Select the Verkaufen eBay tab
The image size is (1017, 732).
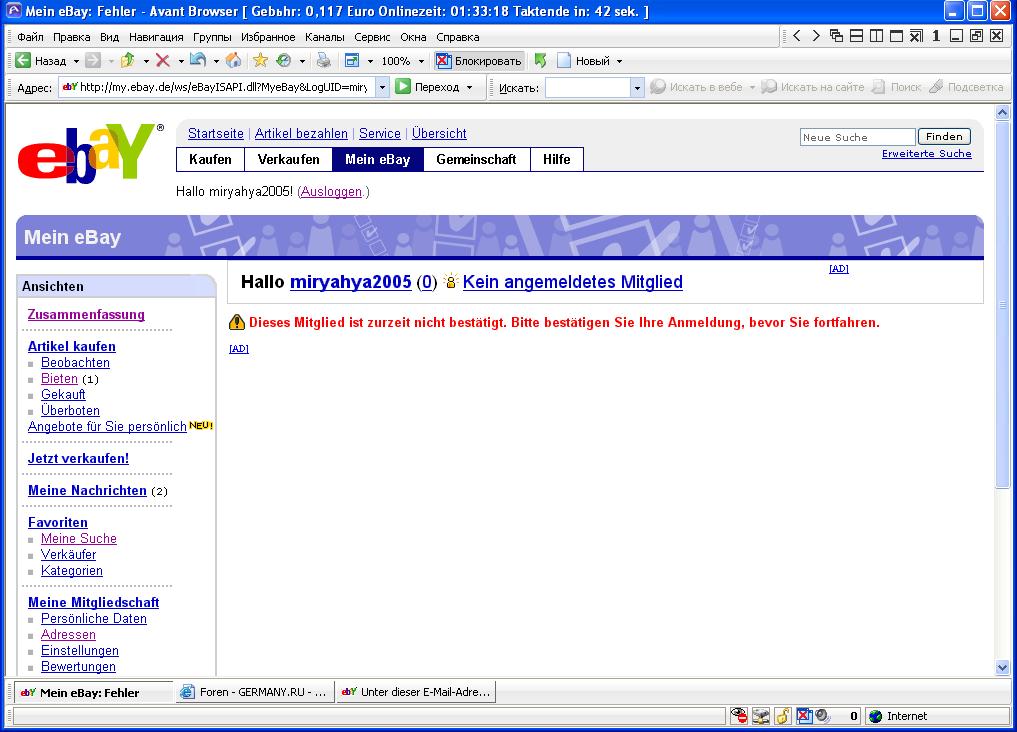pyautogui.click(x=288, y=159)
